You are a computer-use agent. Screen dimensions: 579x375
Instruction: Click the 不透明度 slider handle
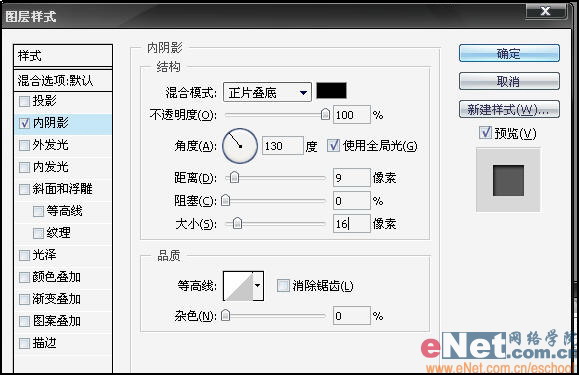click(325, 114)
